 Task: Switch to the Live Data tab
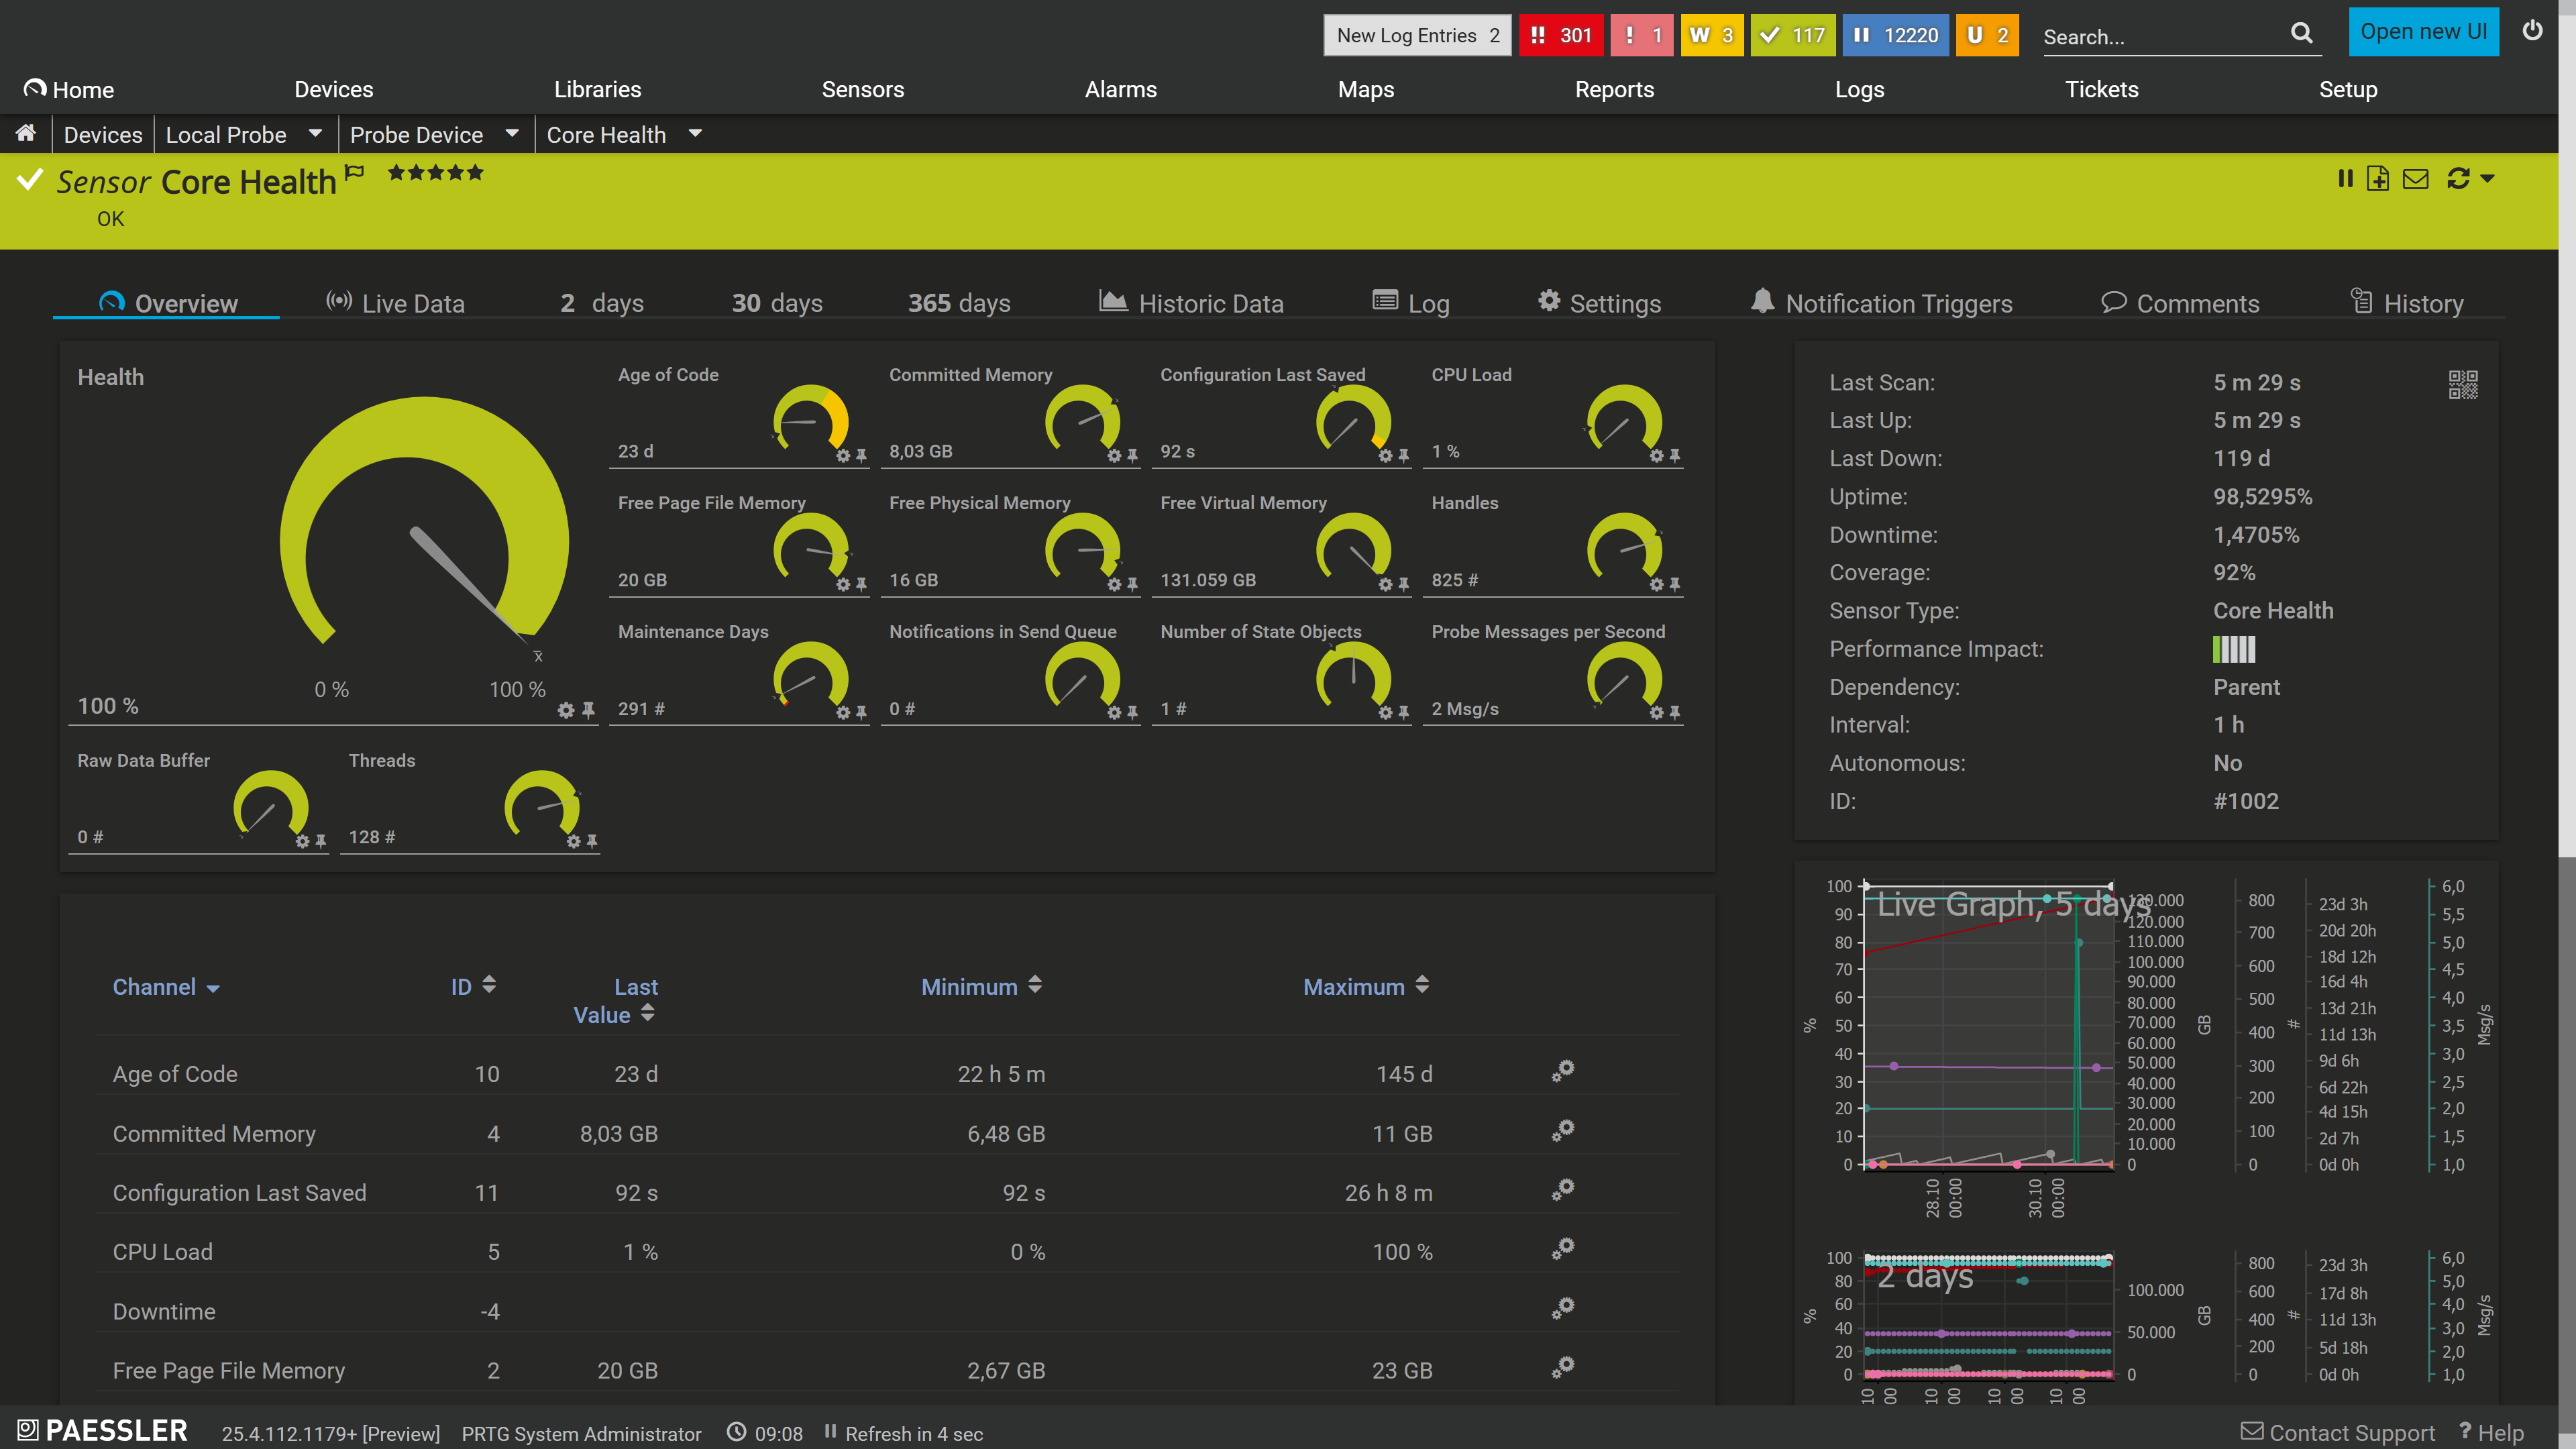pos(396,303)
